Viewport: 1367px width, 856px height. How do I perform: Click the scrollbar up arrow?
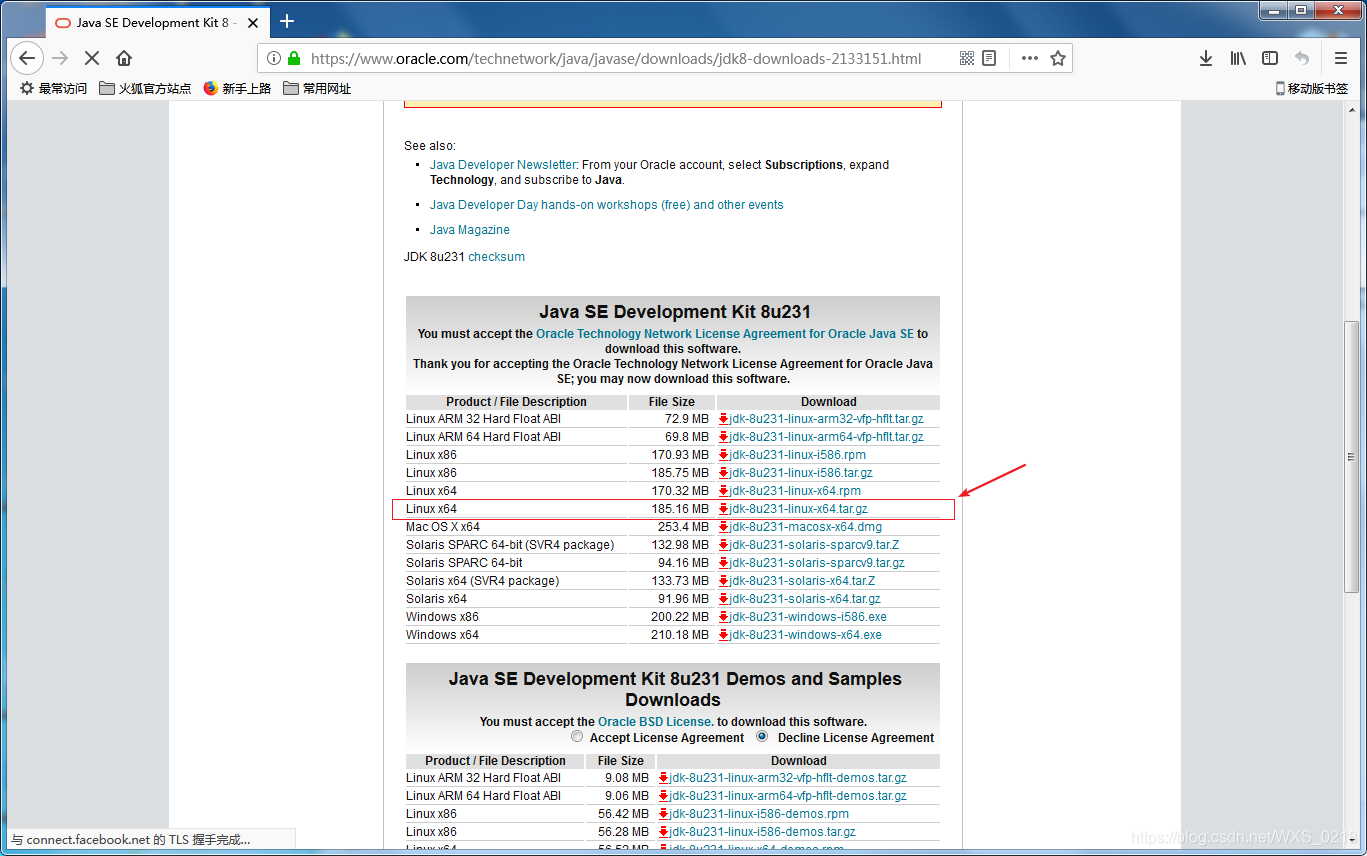1352,108
